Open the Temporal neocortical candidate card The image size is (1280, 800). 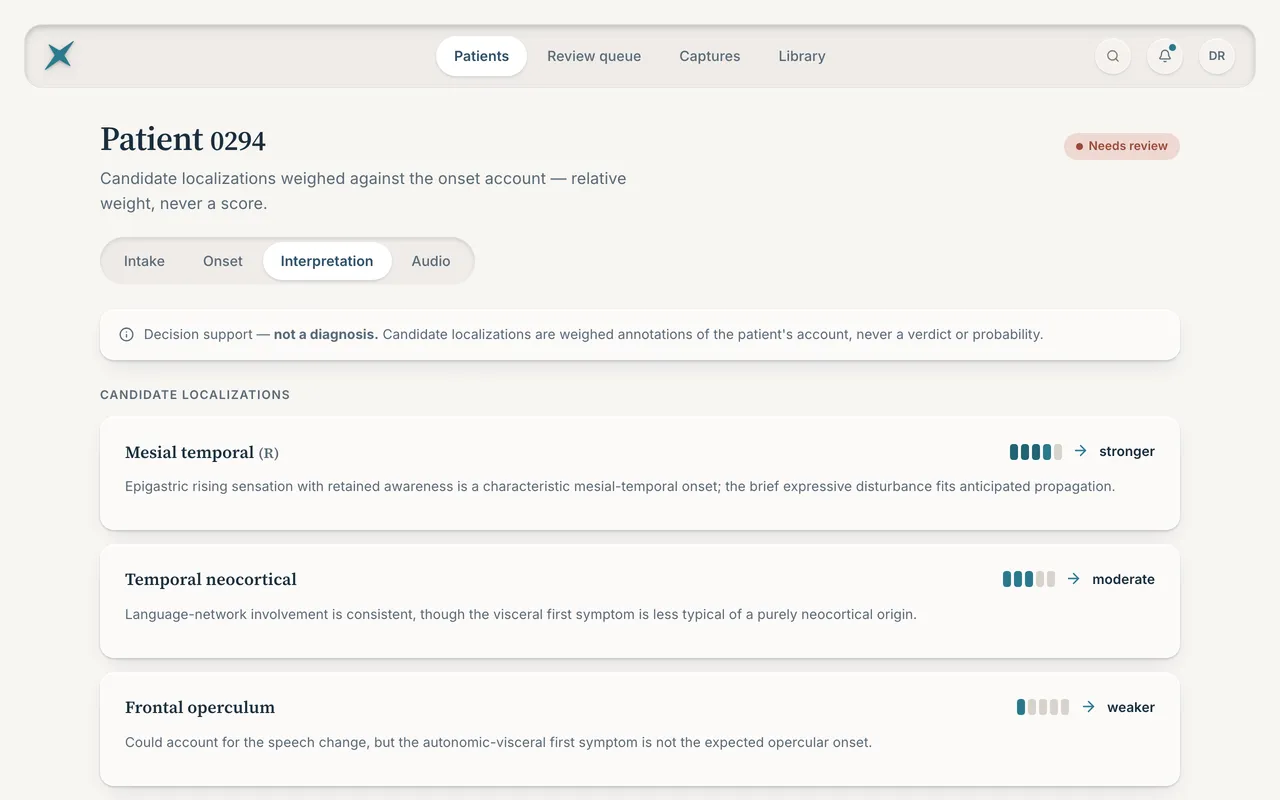(640, 601)
